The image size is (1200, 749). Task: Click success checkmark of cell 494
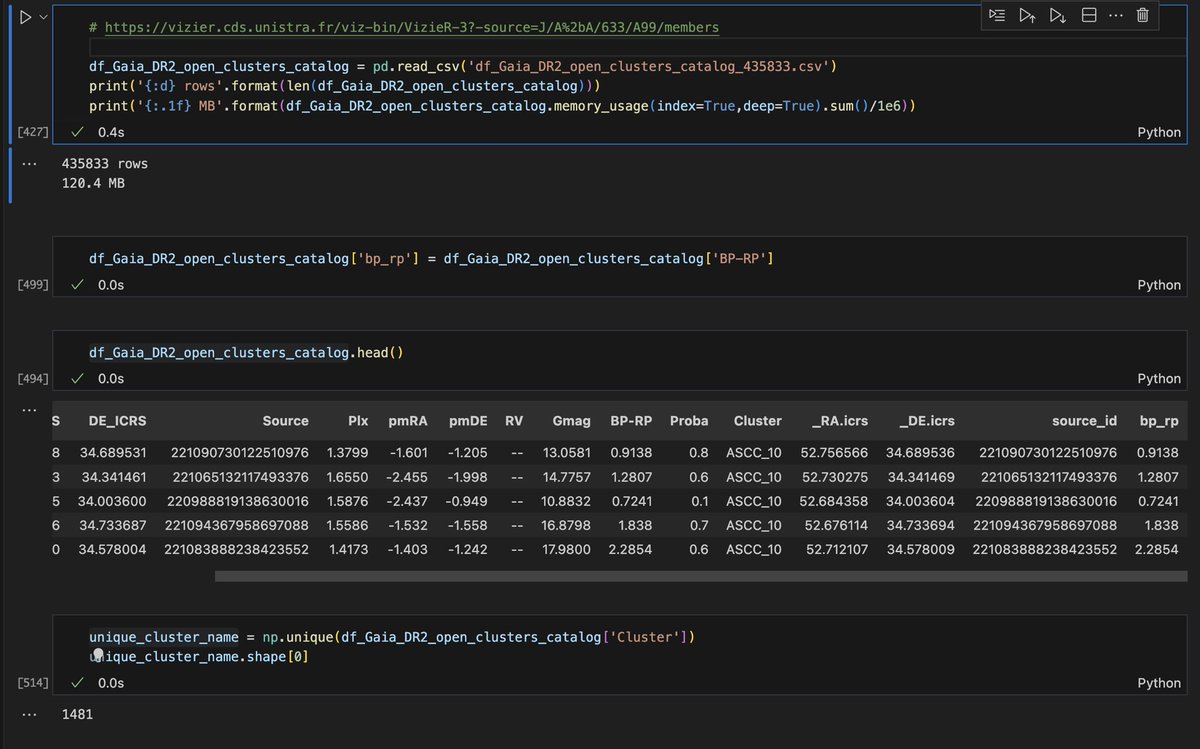pyautogui.click(x=77, y=379)
